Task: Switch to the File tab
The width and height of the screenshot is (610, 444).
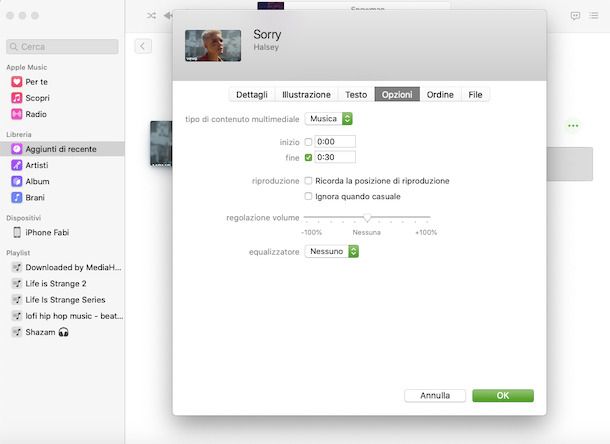Action: tap(475, 95)
